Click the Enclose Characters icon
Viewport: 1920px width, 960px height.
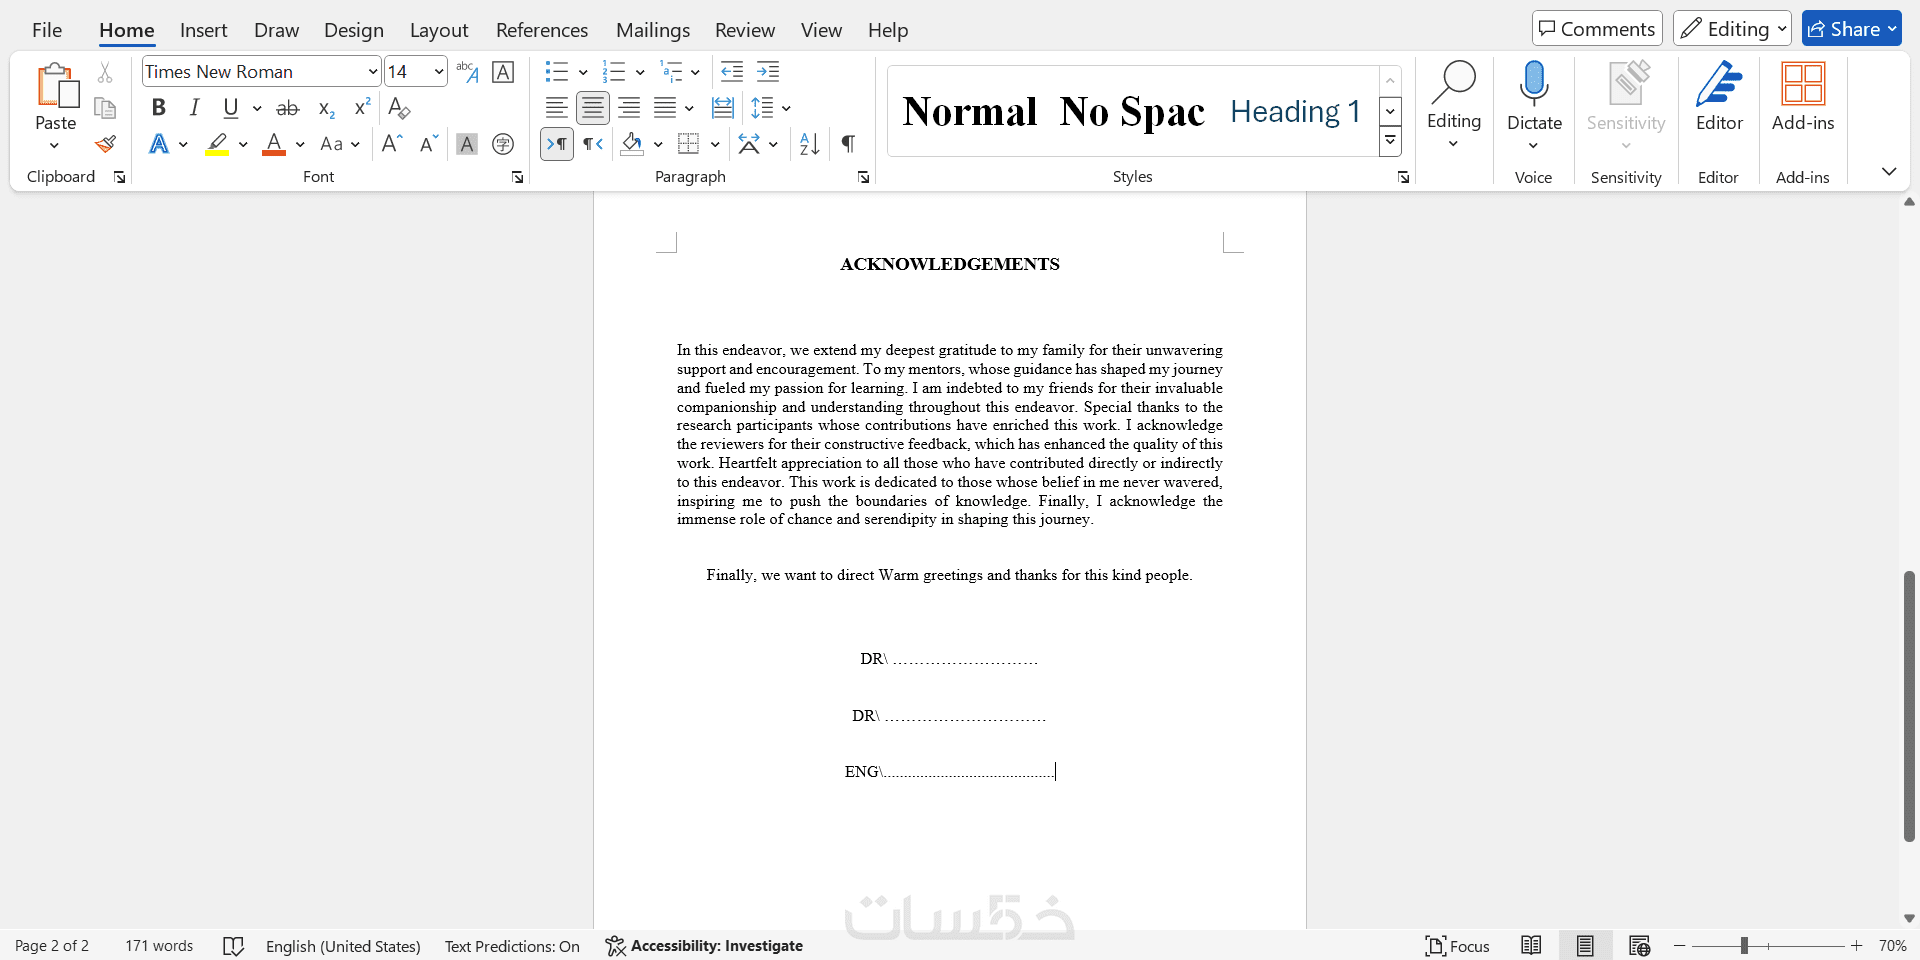pyautogui.click(x=503, y=144)
